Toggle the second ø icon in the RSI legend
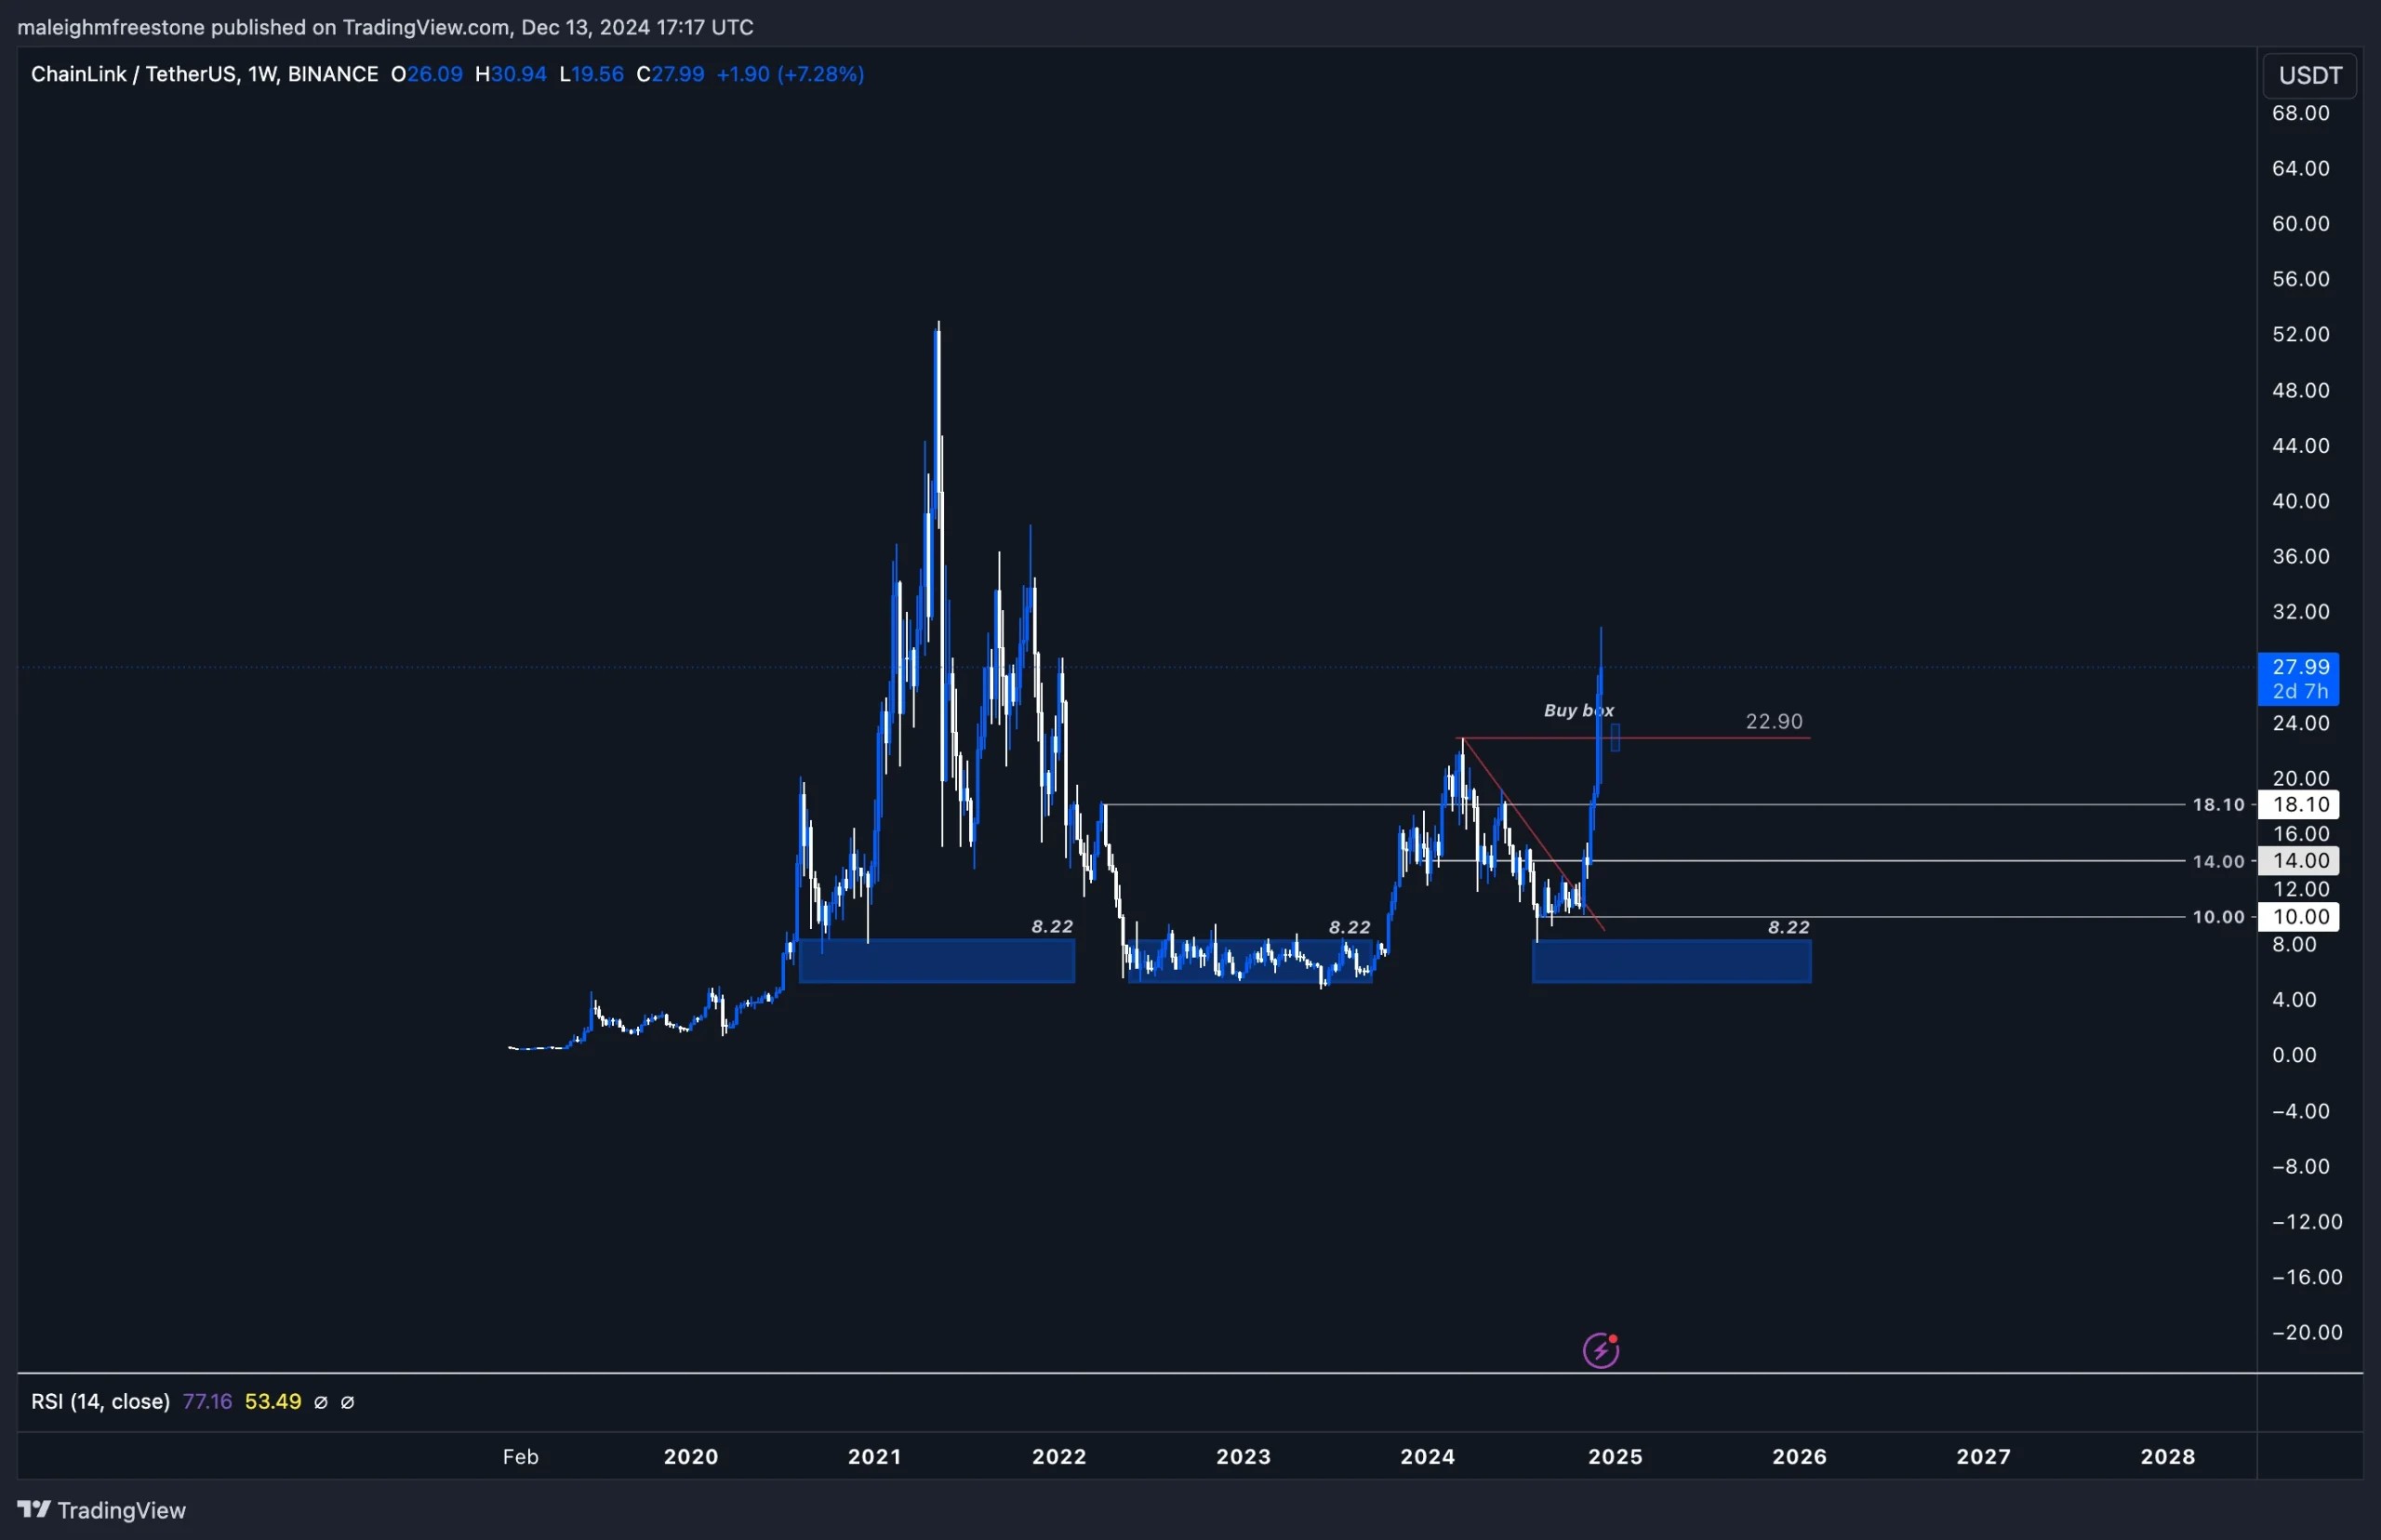 pos(348,1401)
